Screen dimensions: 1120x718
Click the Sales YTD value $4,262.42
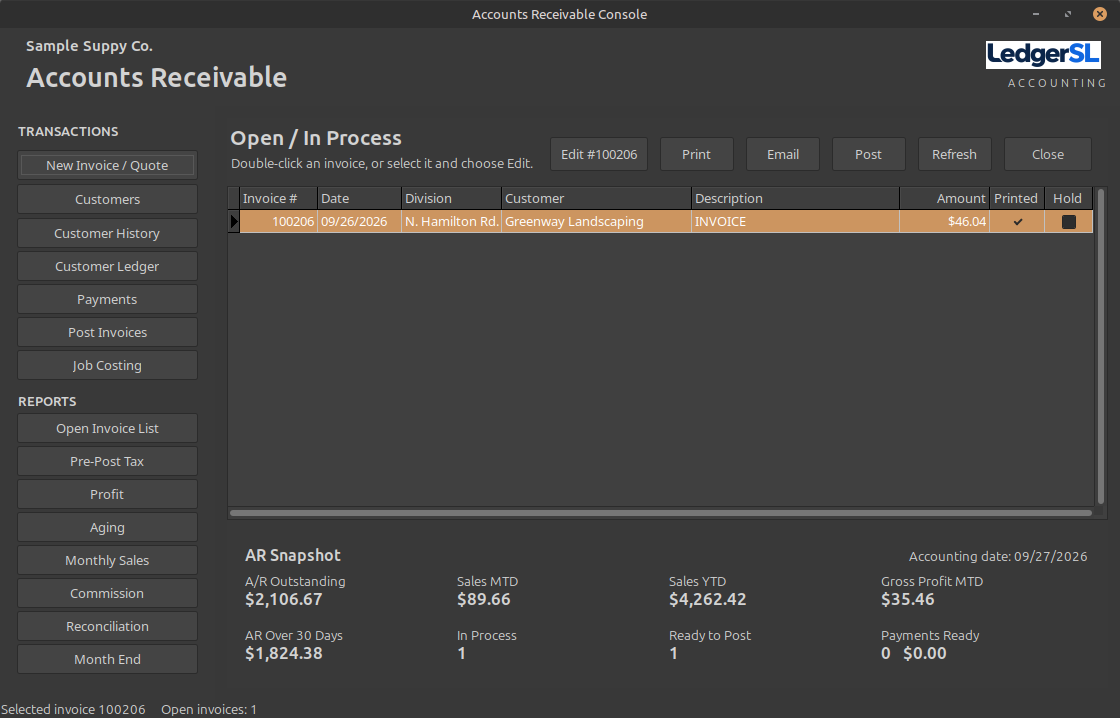pyautogui.click(x=707, y=599)
